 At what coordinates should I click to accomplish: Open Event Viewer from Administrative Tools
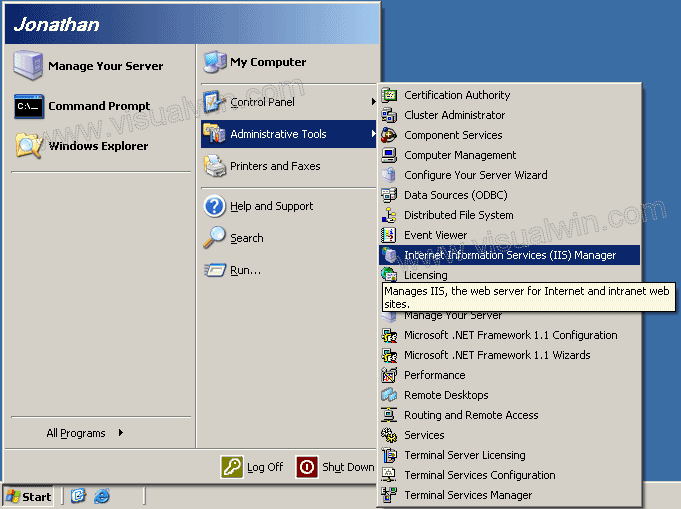(x=509, y=235)
